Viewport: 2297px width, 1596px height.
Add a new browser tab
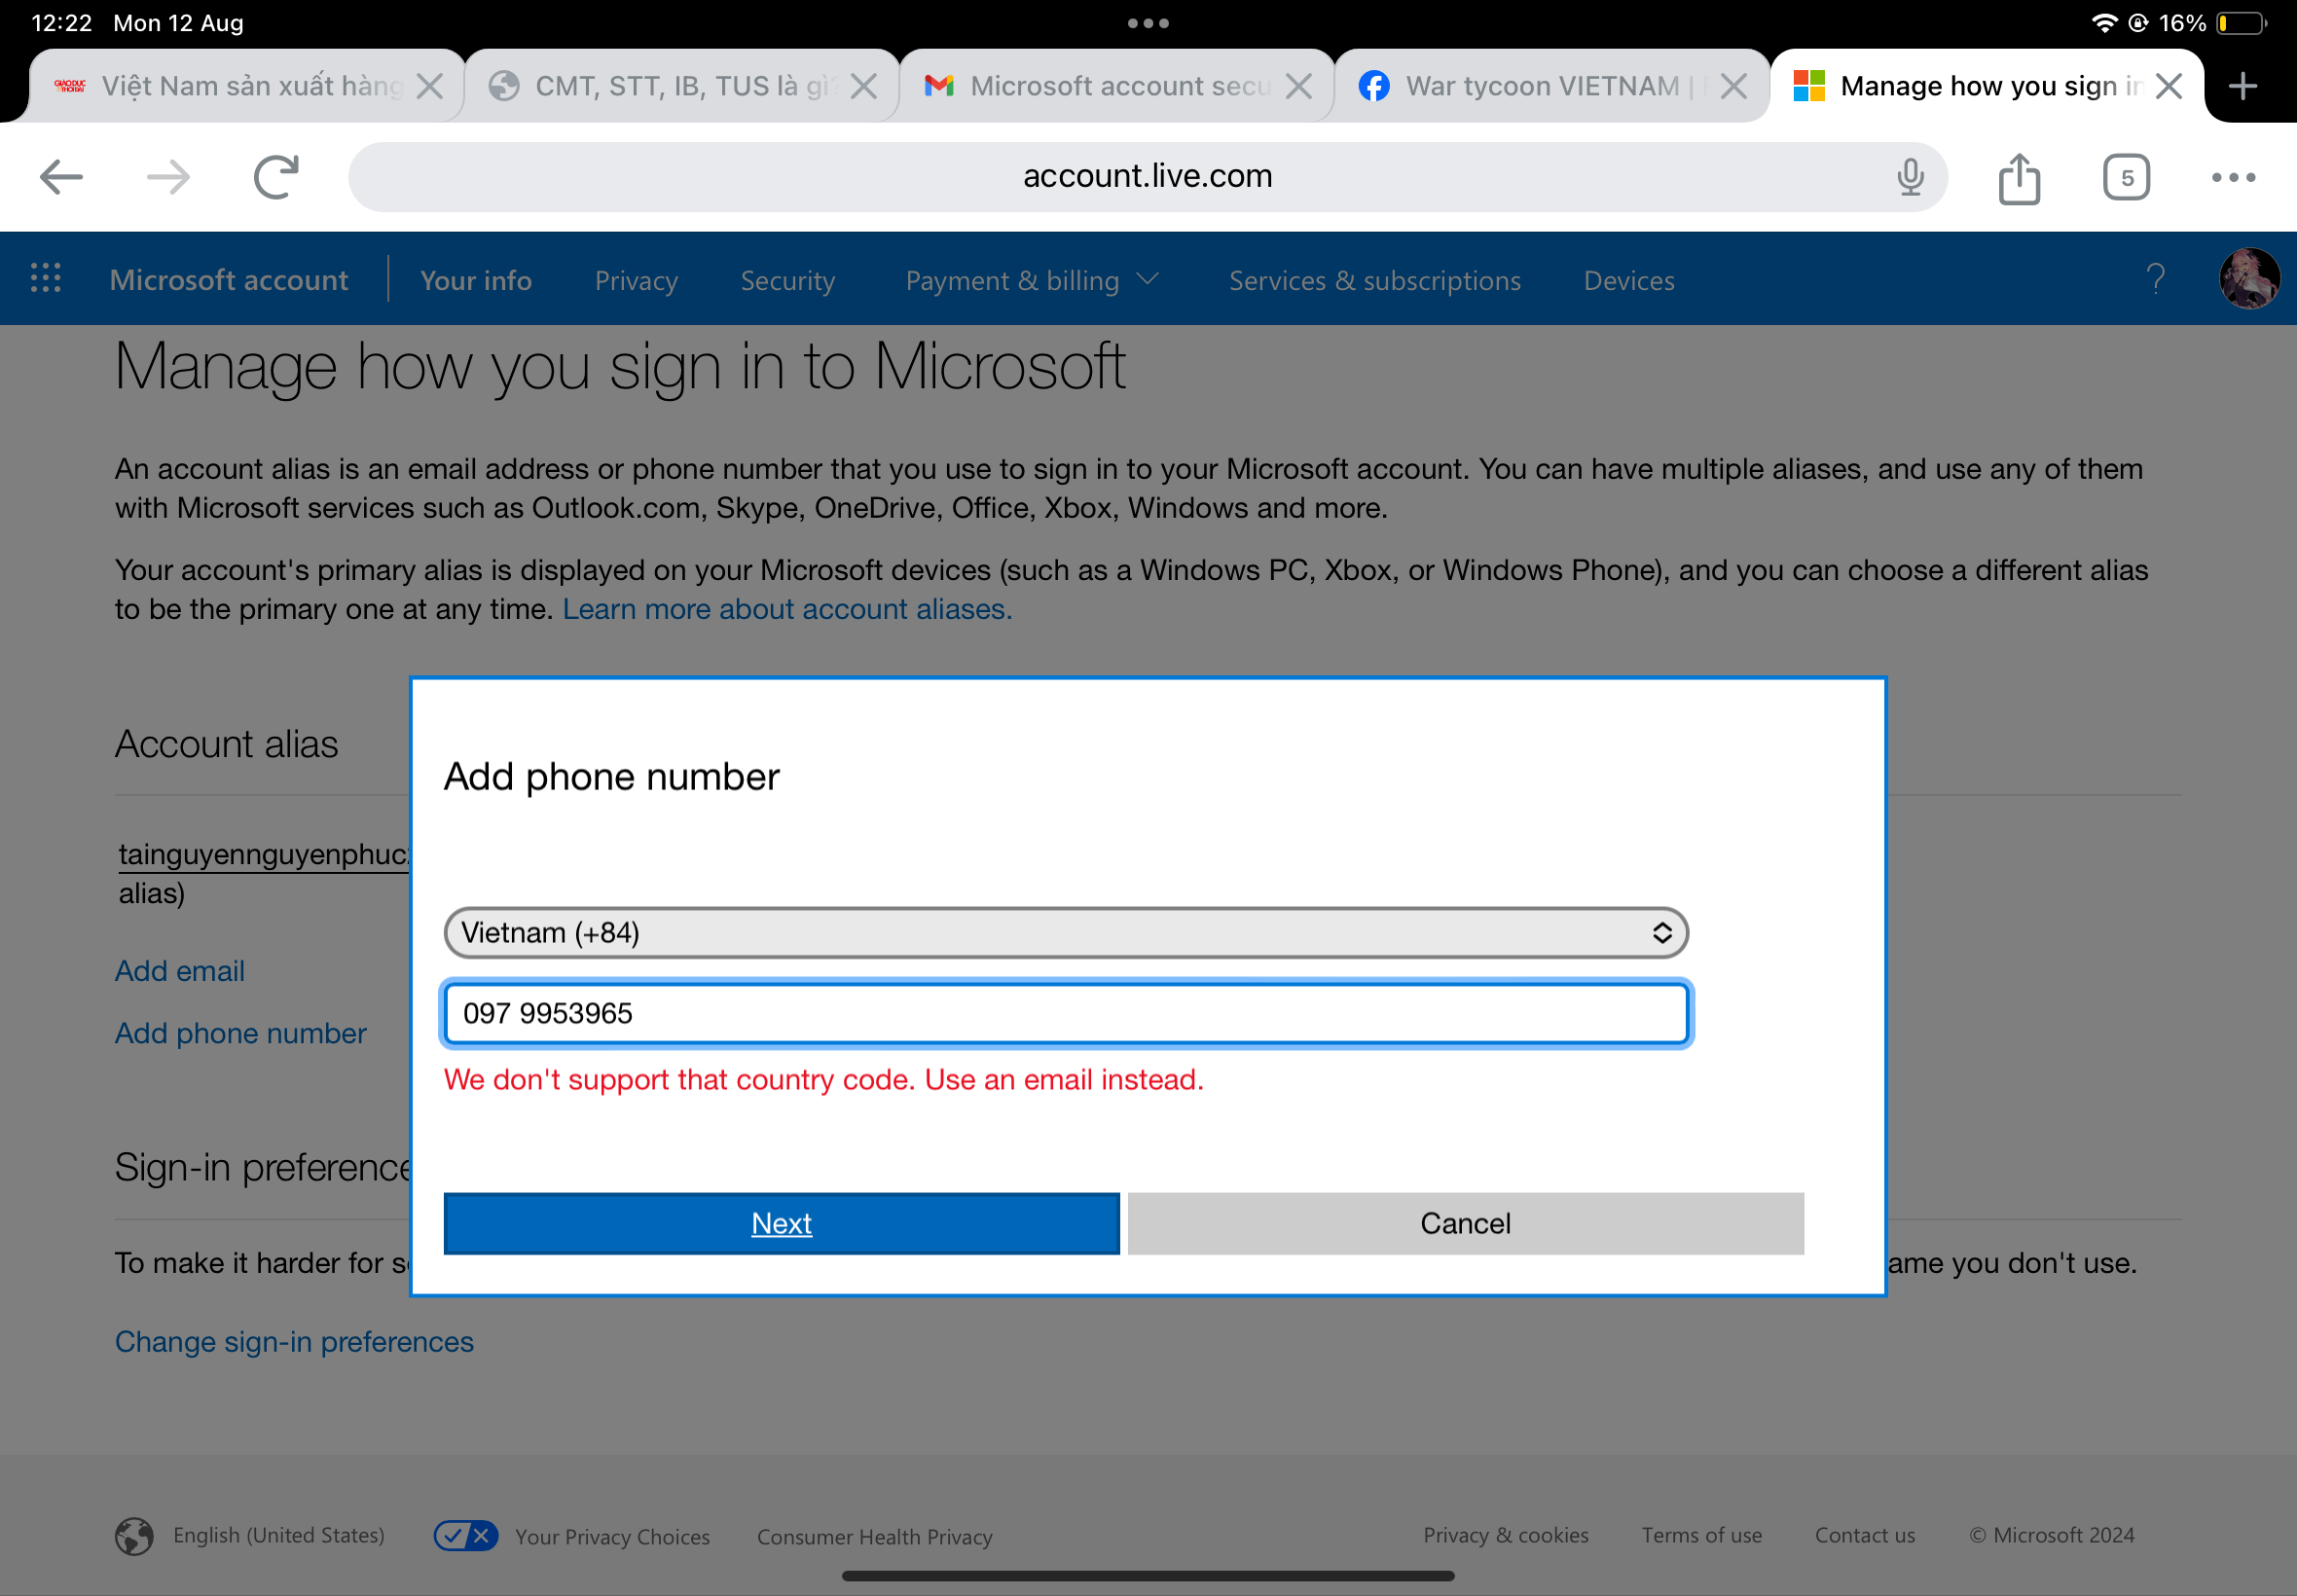[x=2242, y=86]
